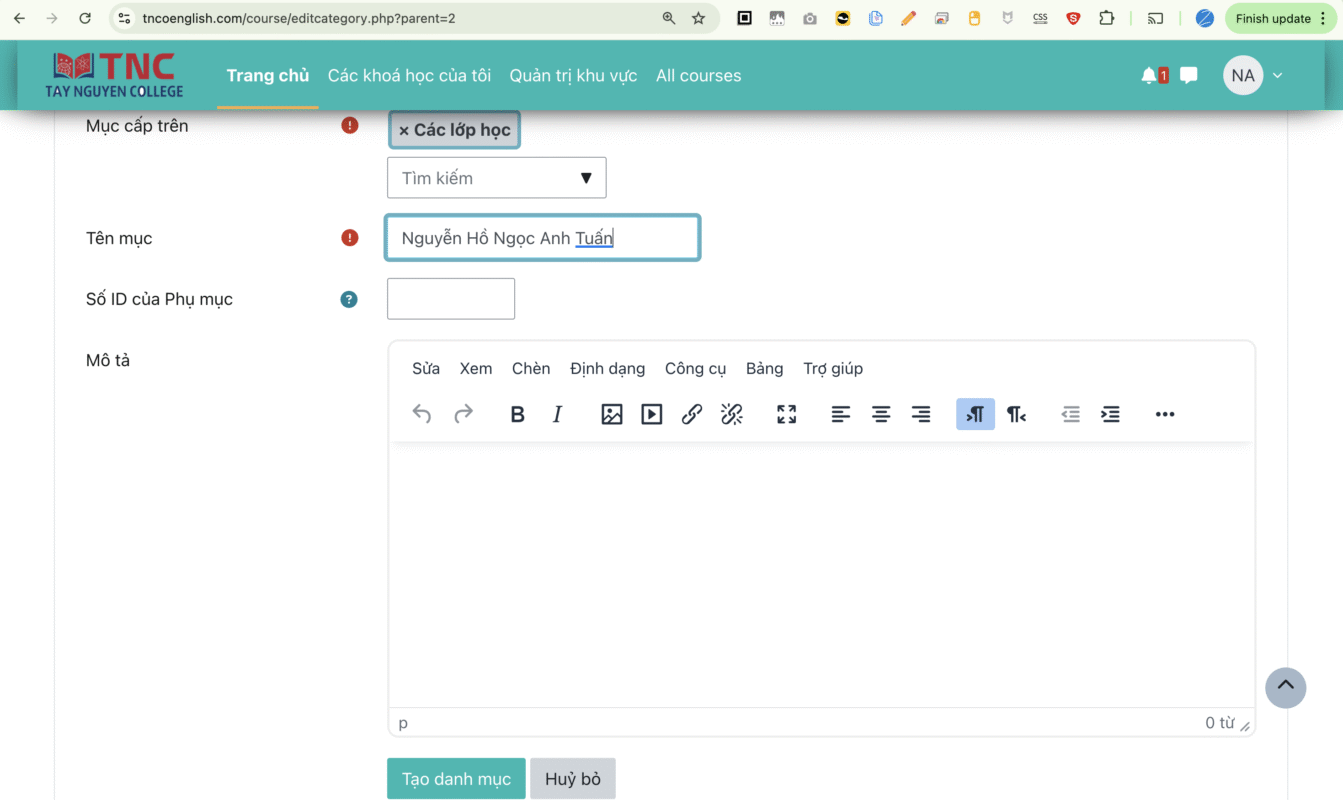Click the Số ID của Phụ mục field
Viewport: 1343px width, 800px height.
click(451, 299)
